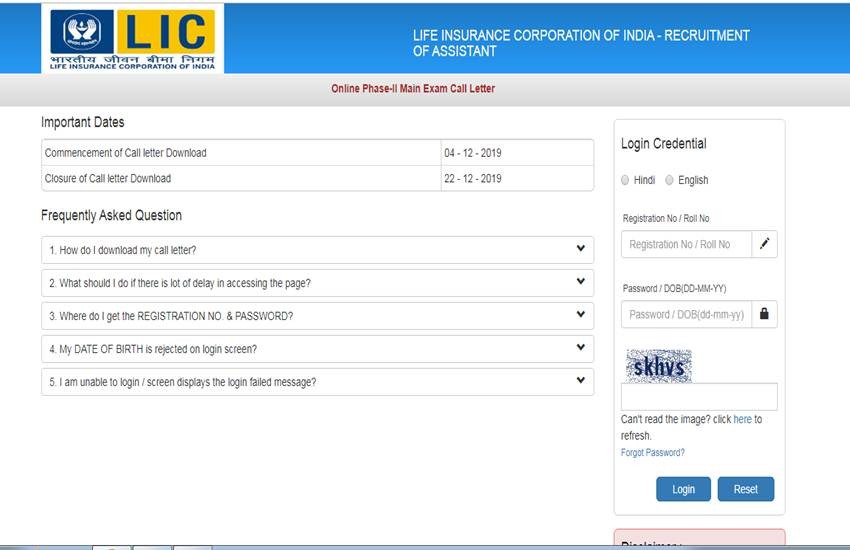
Task: Open the Forgot Password? link
Action: coord(652,453)
